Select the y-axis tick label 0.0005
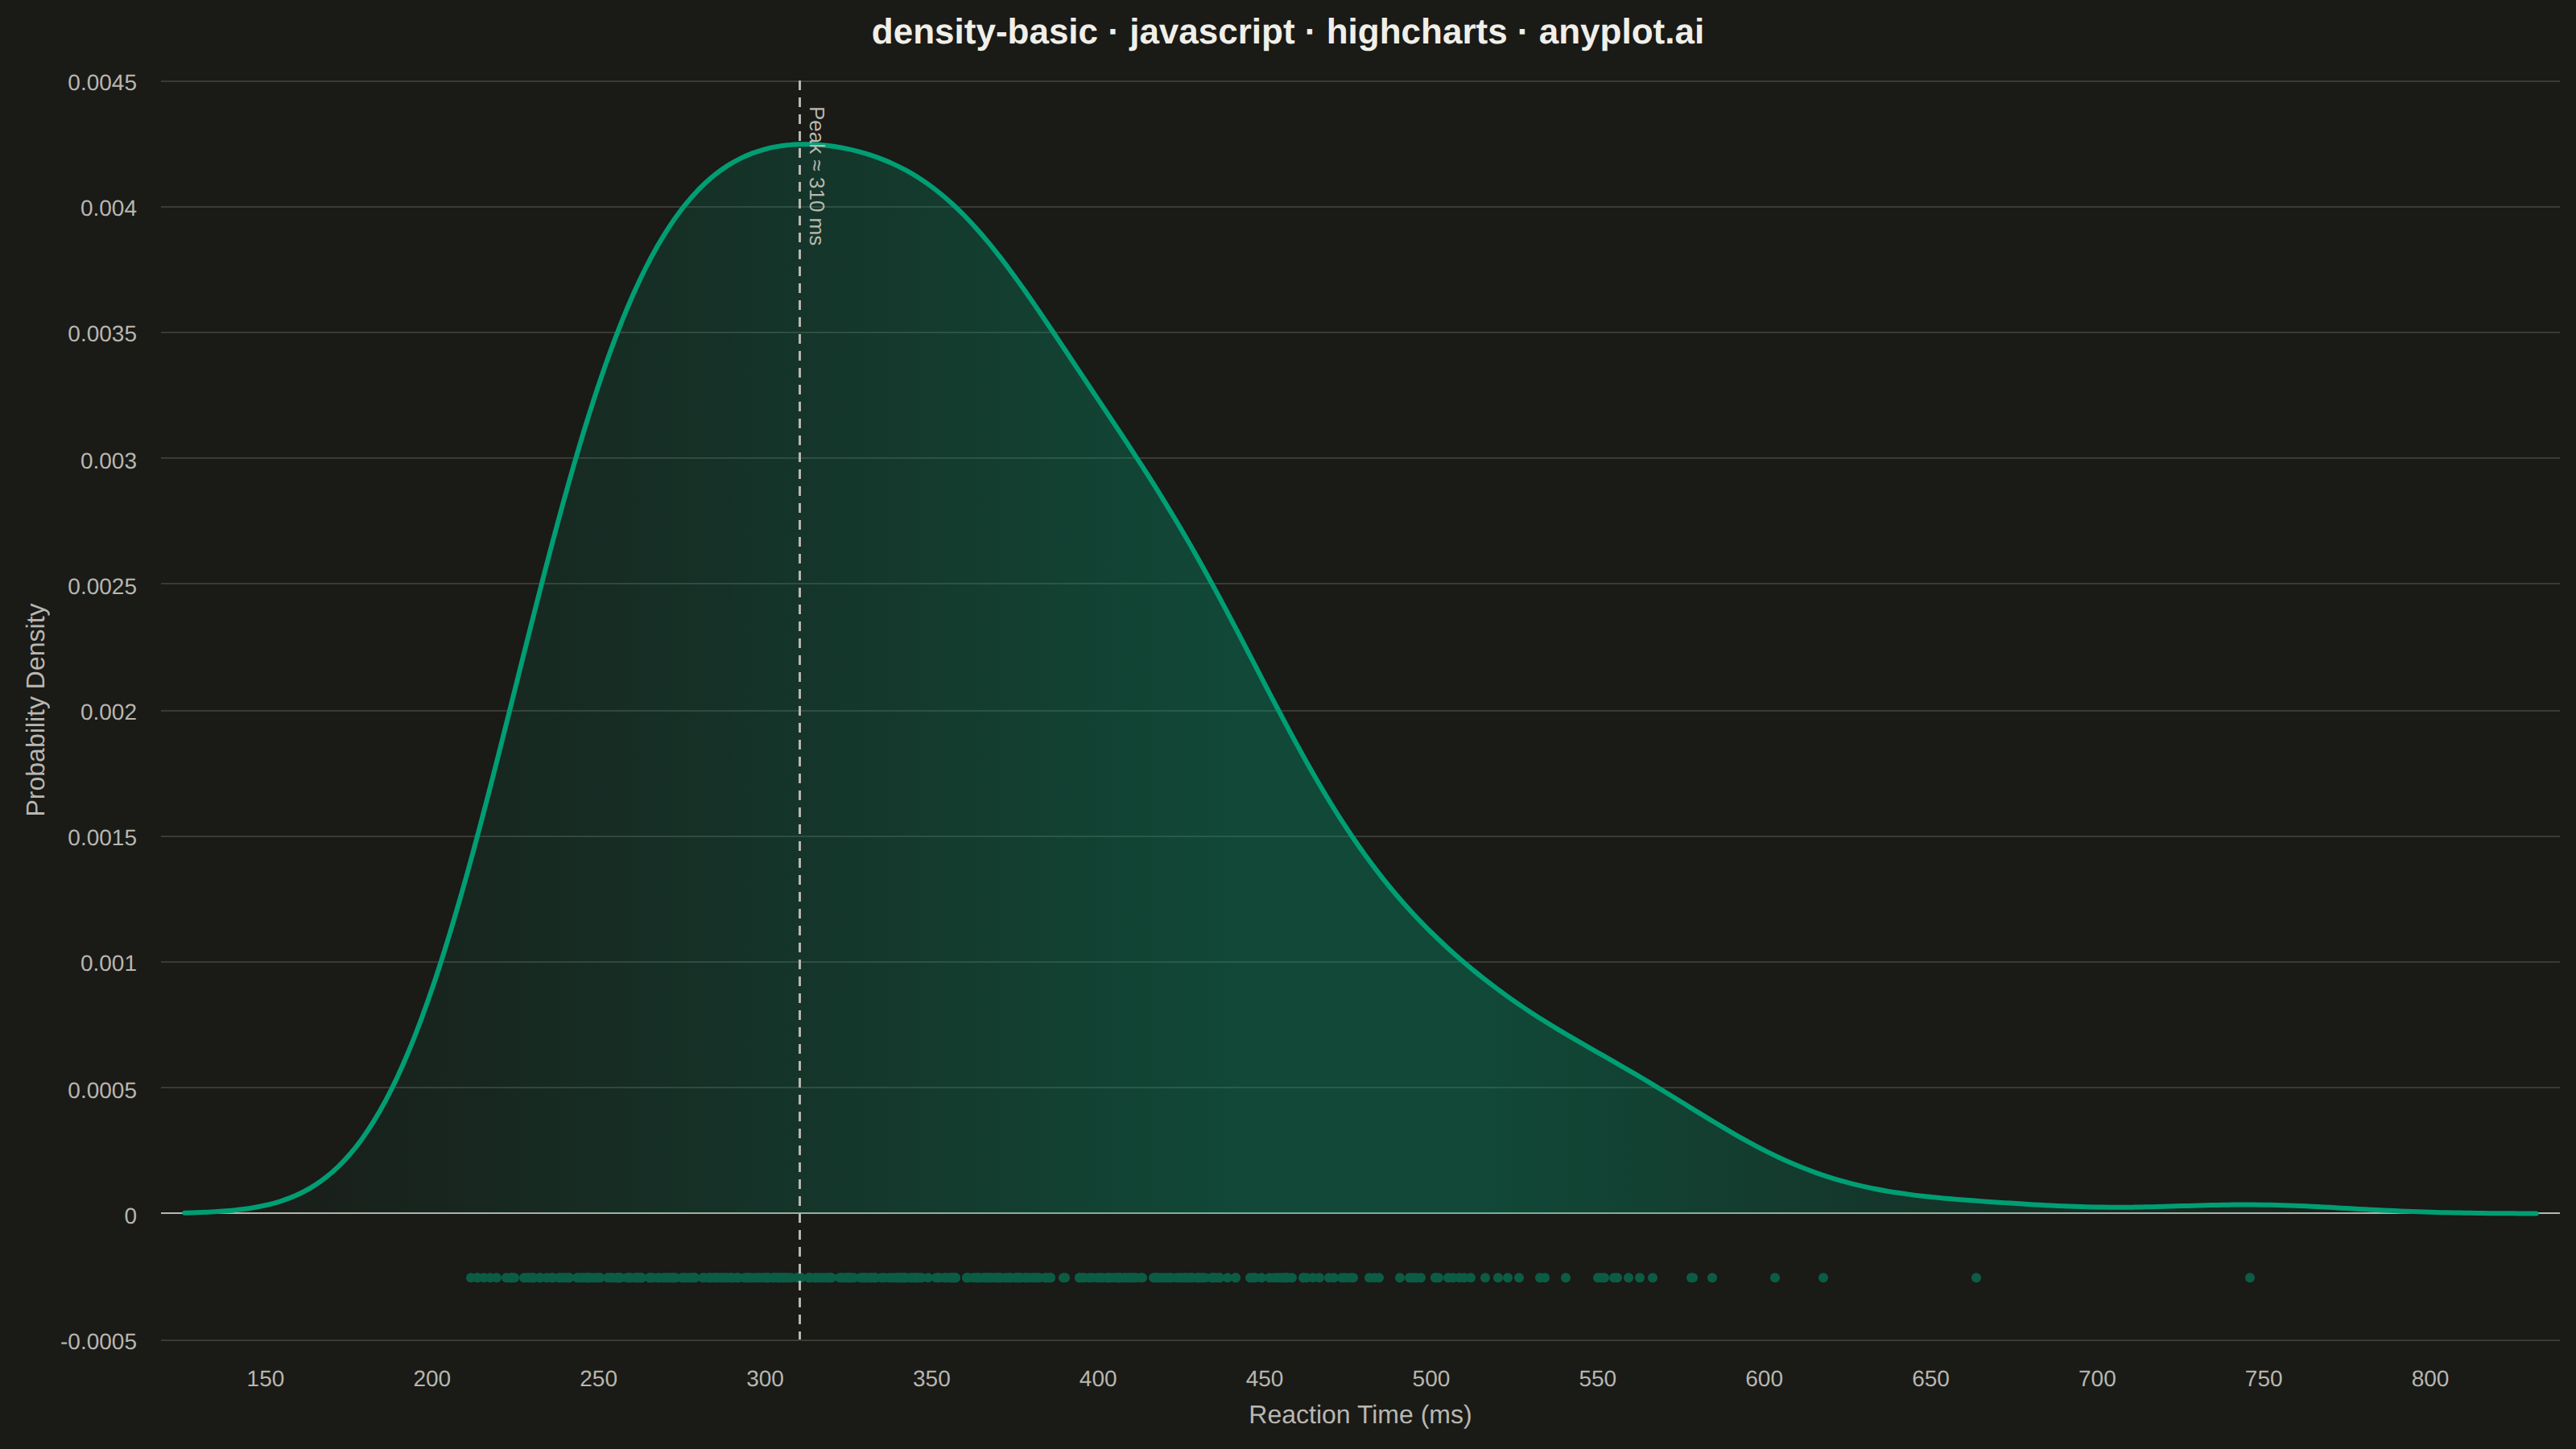The height and width of the screenshot is (1449, 2576). click(x=102, y=1090)
